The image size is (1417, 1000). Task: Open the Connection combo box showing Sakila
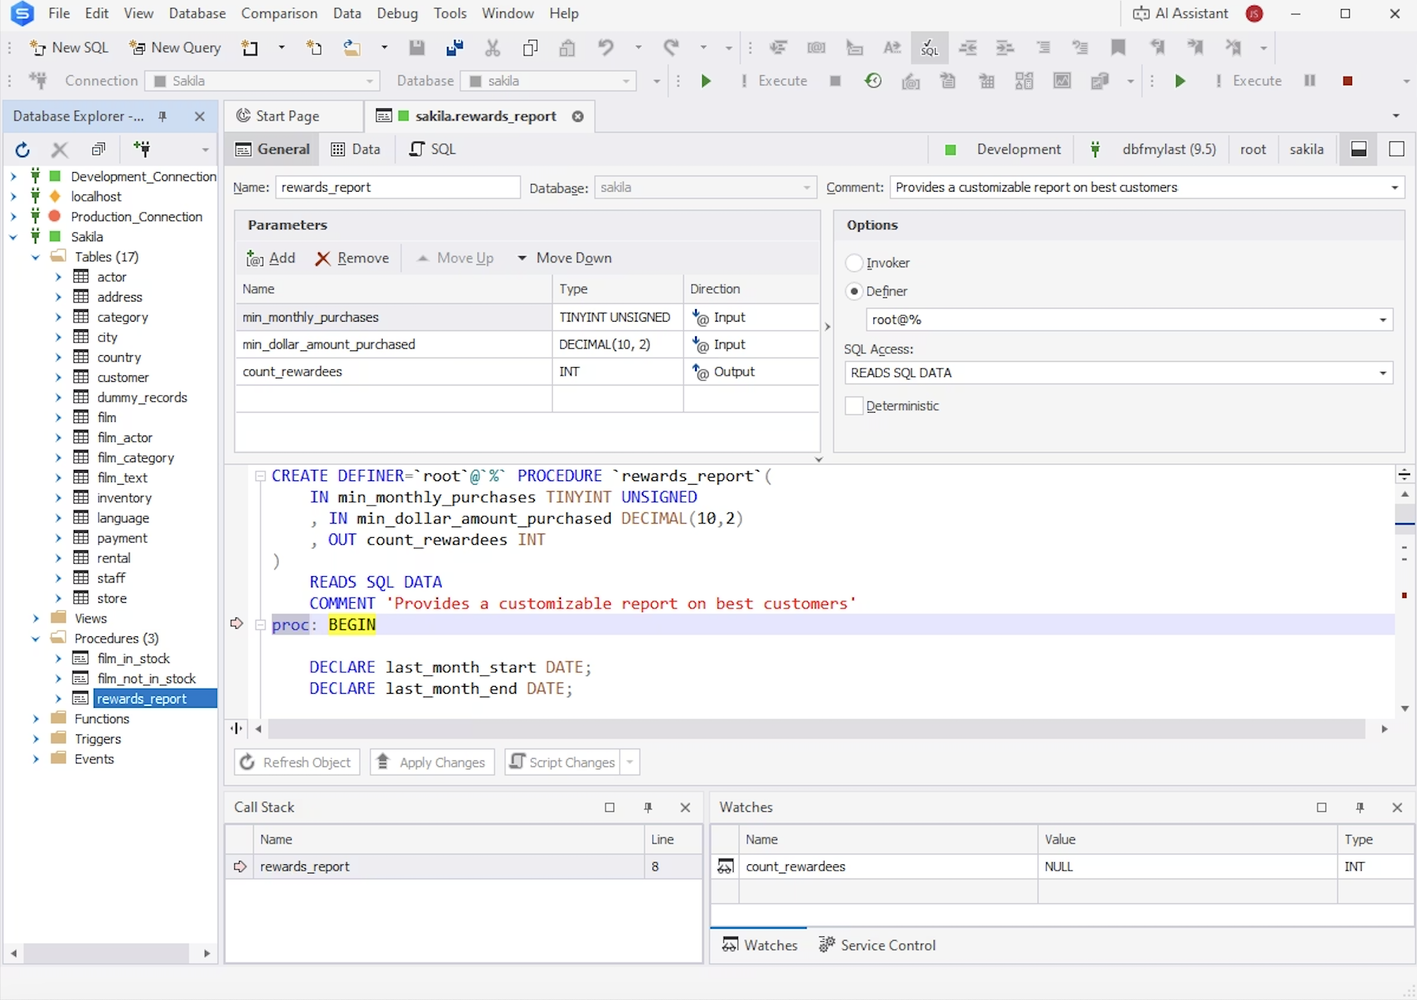pos(263,81)
